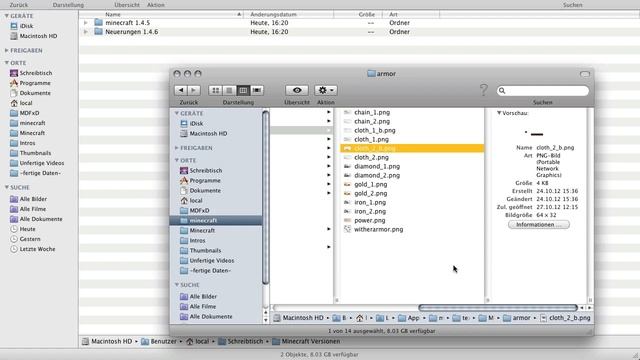Expand FREIGABEN section in armor window sidebar
The width and height of the screenshot is (640, 360).
pyautogui.click(x=177, y=148)
